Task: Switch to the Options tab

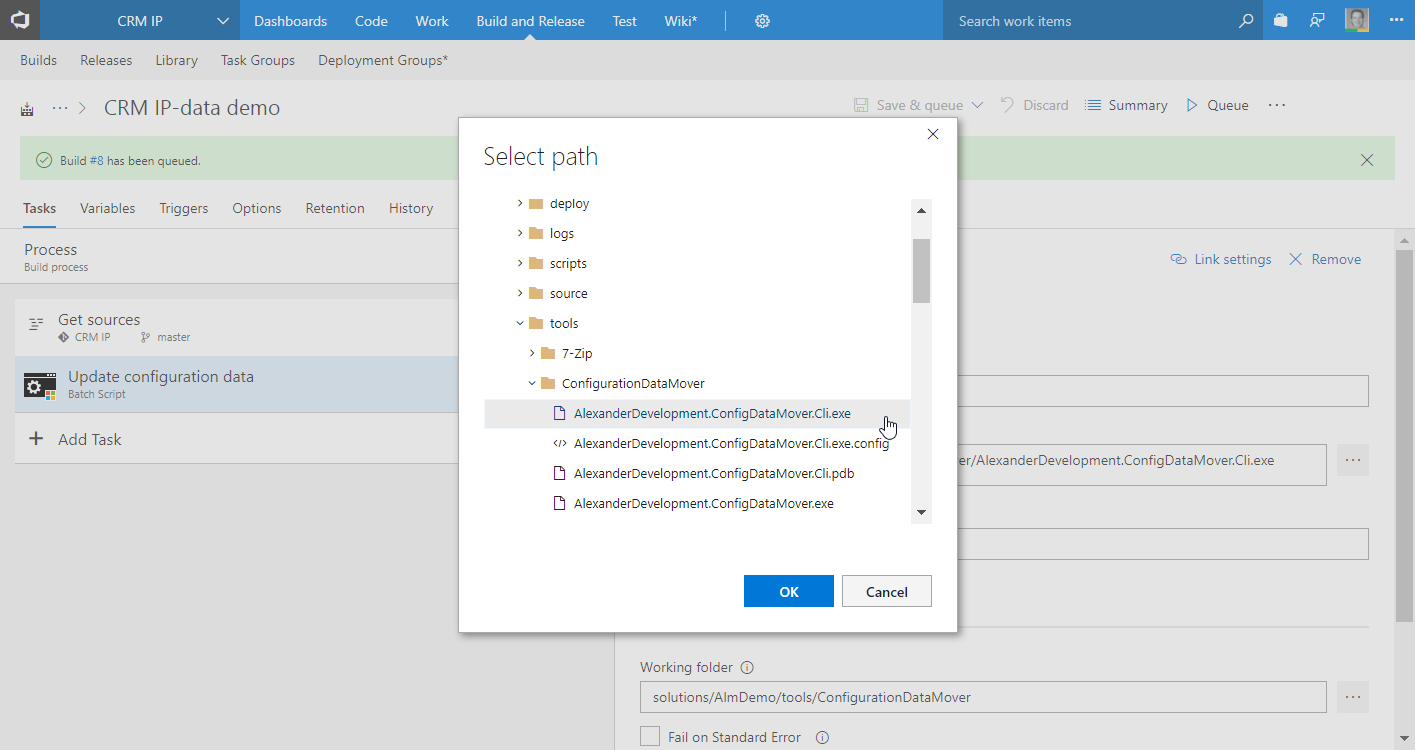Action: point(257,208)
